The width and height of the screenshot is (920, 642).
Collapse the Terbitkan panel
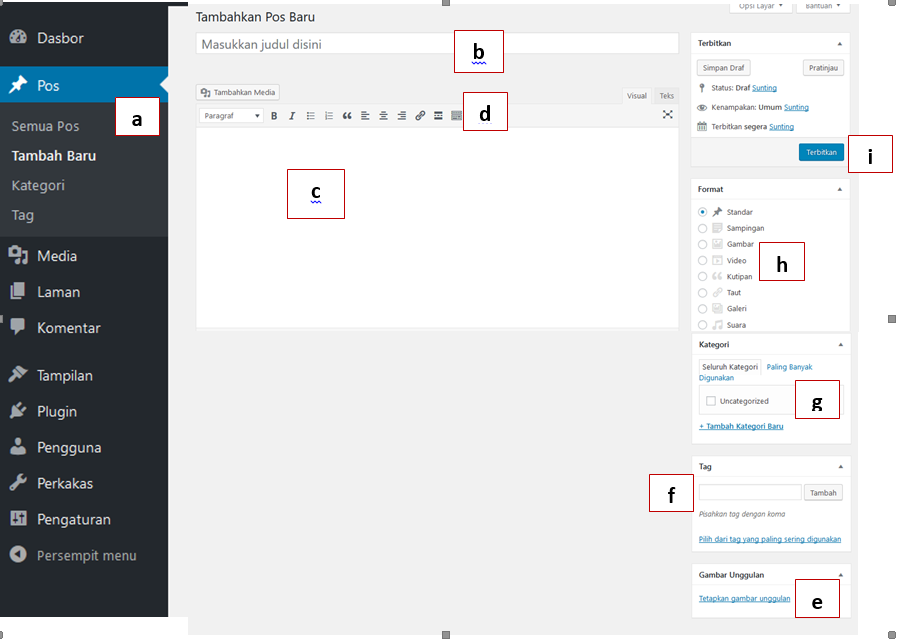pyautogui.click(x=839, y=44)
